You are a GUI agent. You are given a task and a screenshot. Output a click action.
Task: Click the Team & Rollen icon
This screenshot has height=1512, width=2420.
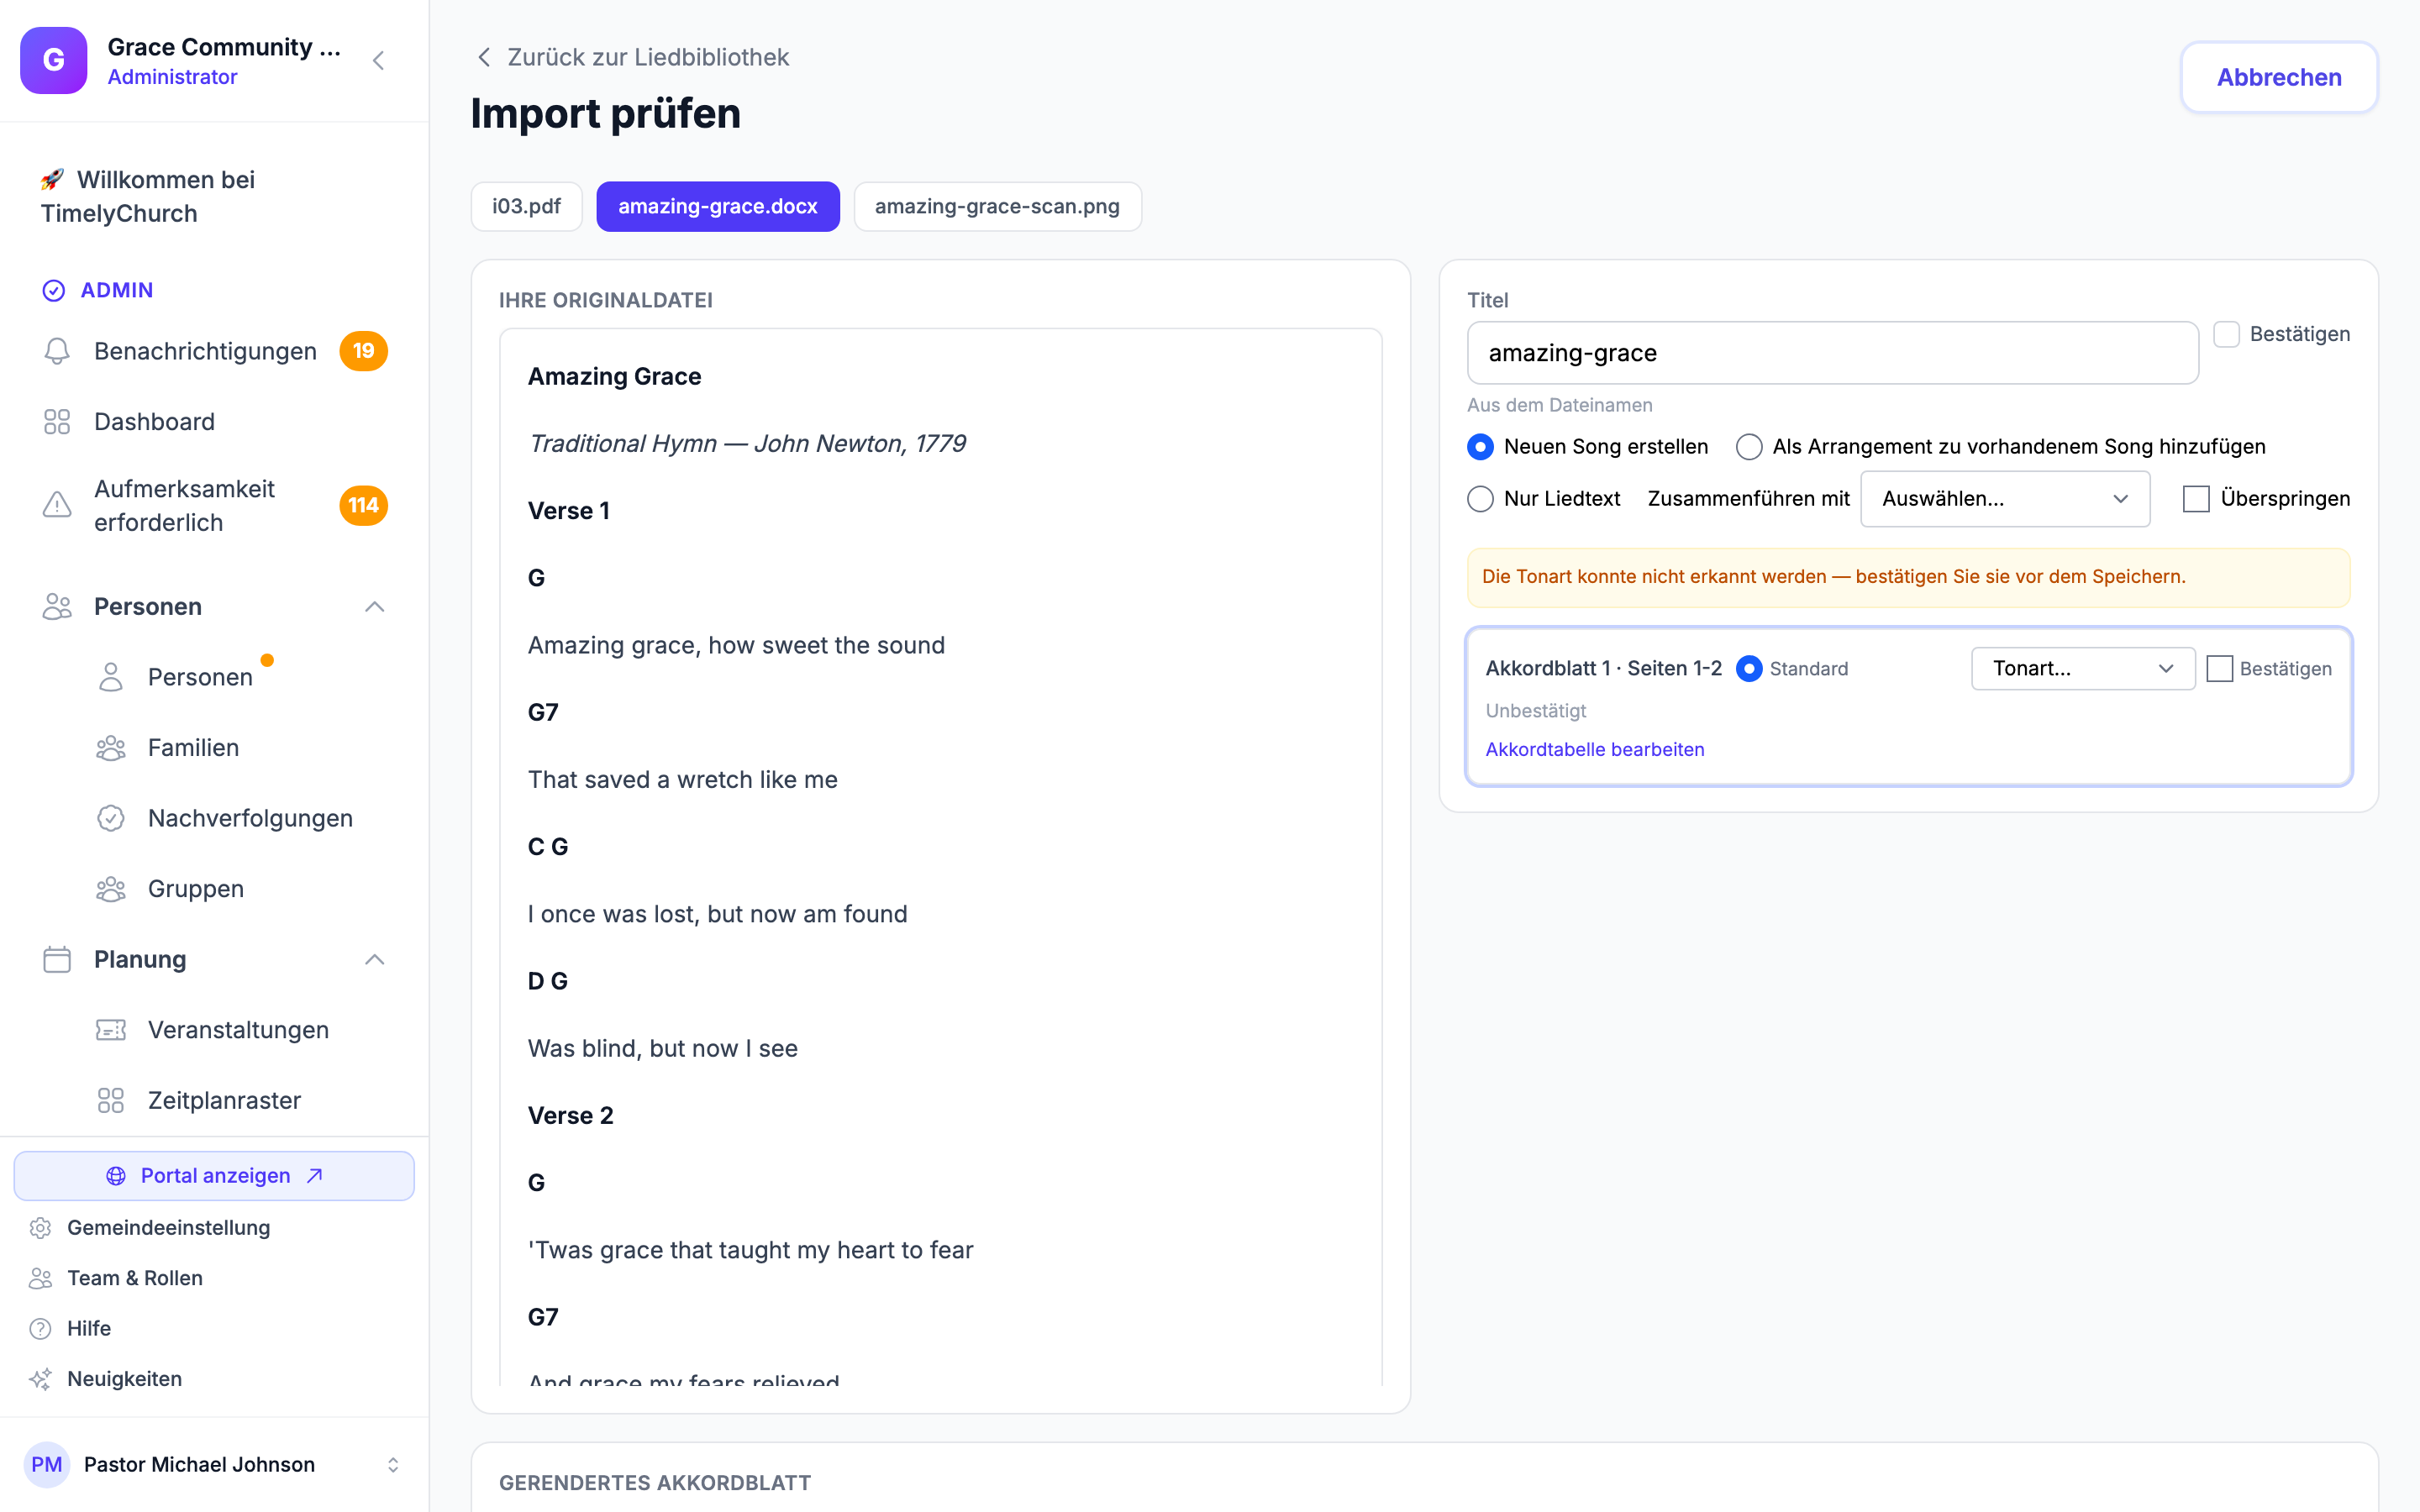click(40, 1278)
